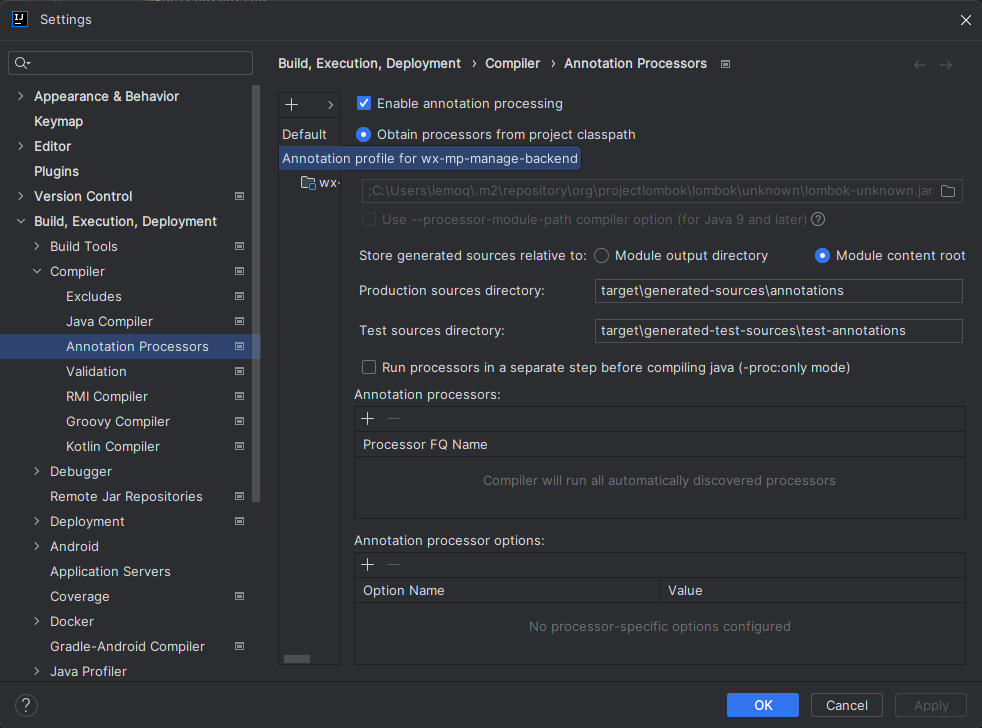This screenshot has width=982, height=728.
Task: Expand Build Tools node
Action: click(37, 246)
